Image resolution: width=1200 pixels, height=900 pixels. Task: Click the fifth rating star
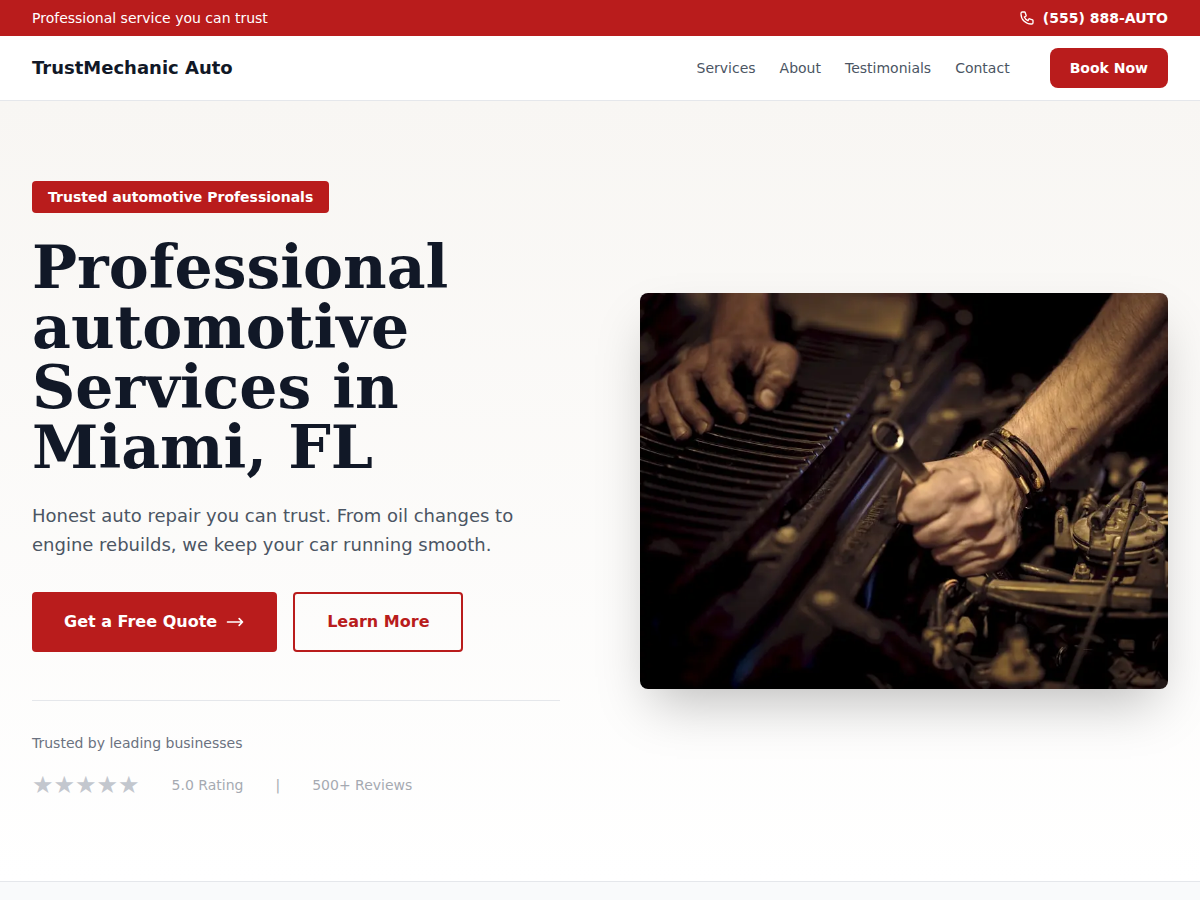(x=129, y=785)
